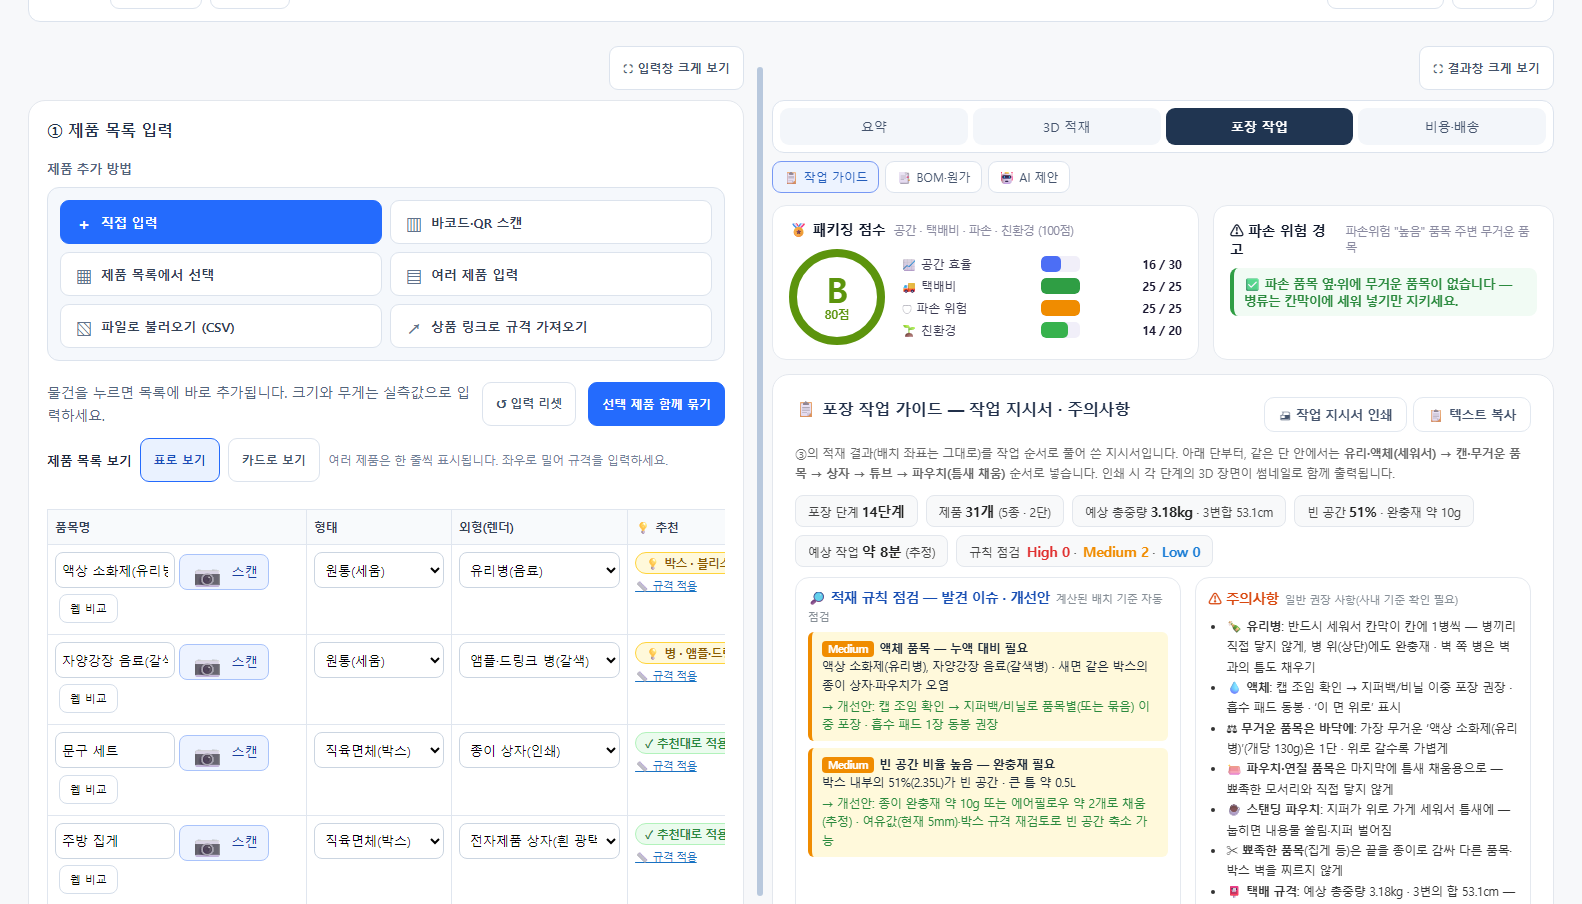Open 외형 dropdown showing 종이 상자(인쇄)
This screenshot has width=1582, height=904.
click(x=540, y=751)
